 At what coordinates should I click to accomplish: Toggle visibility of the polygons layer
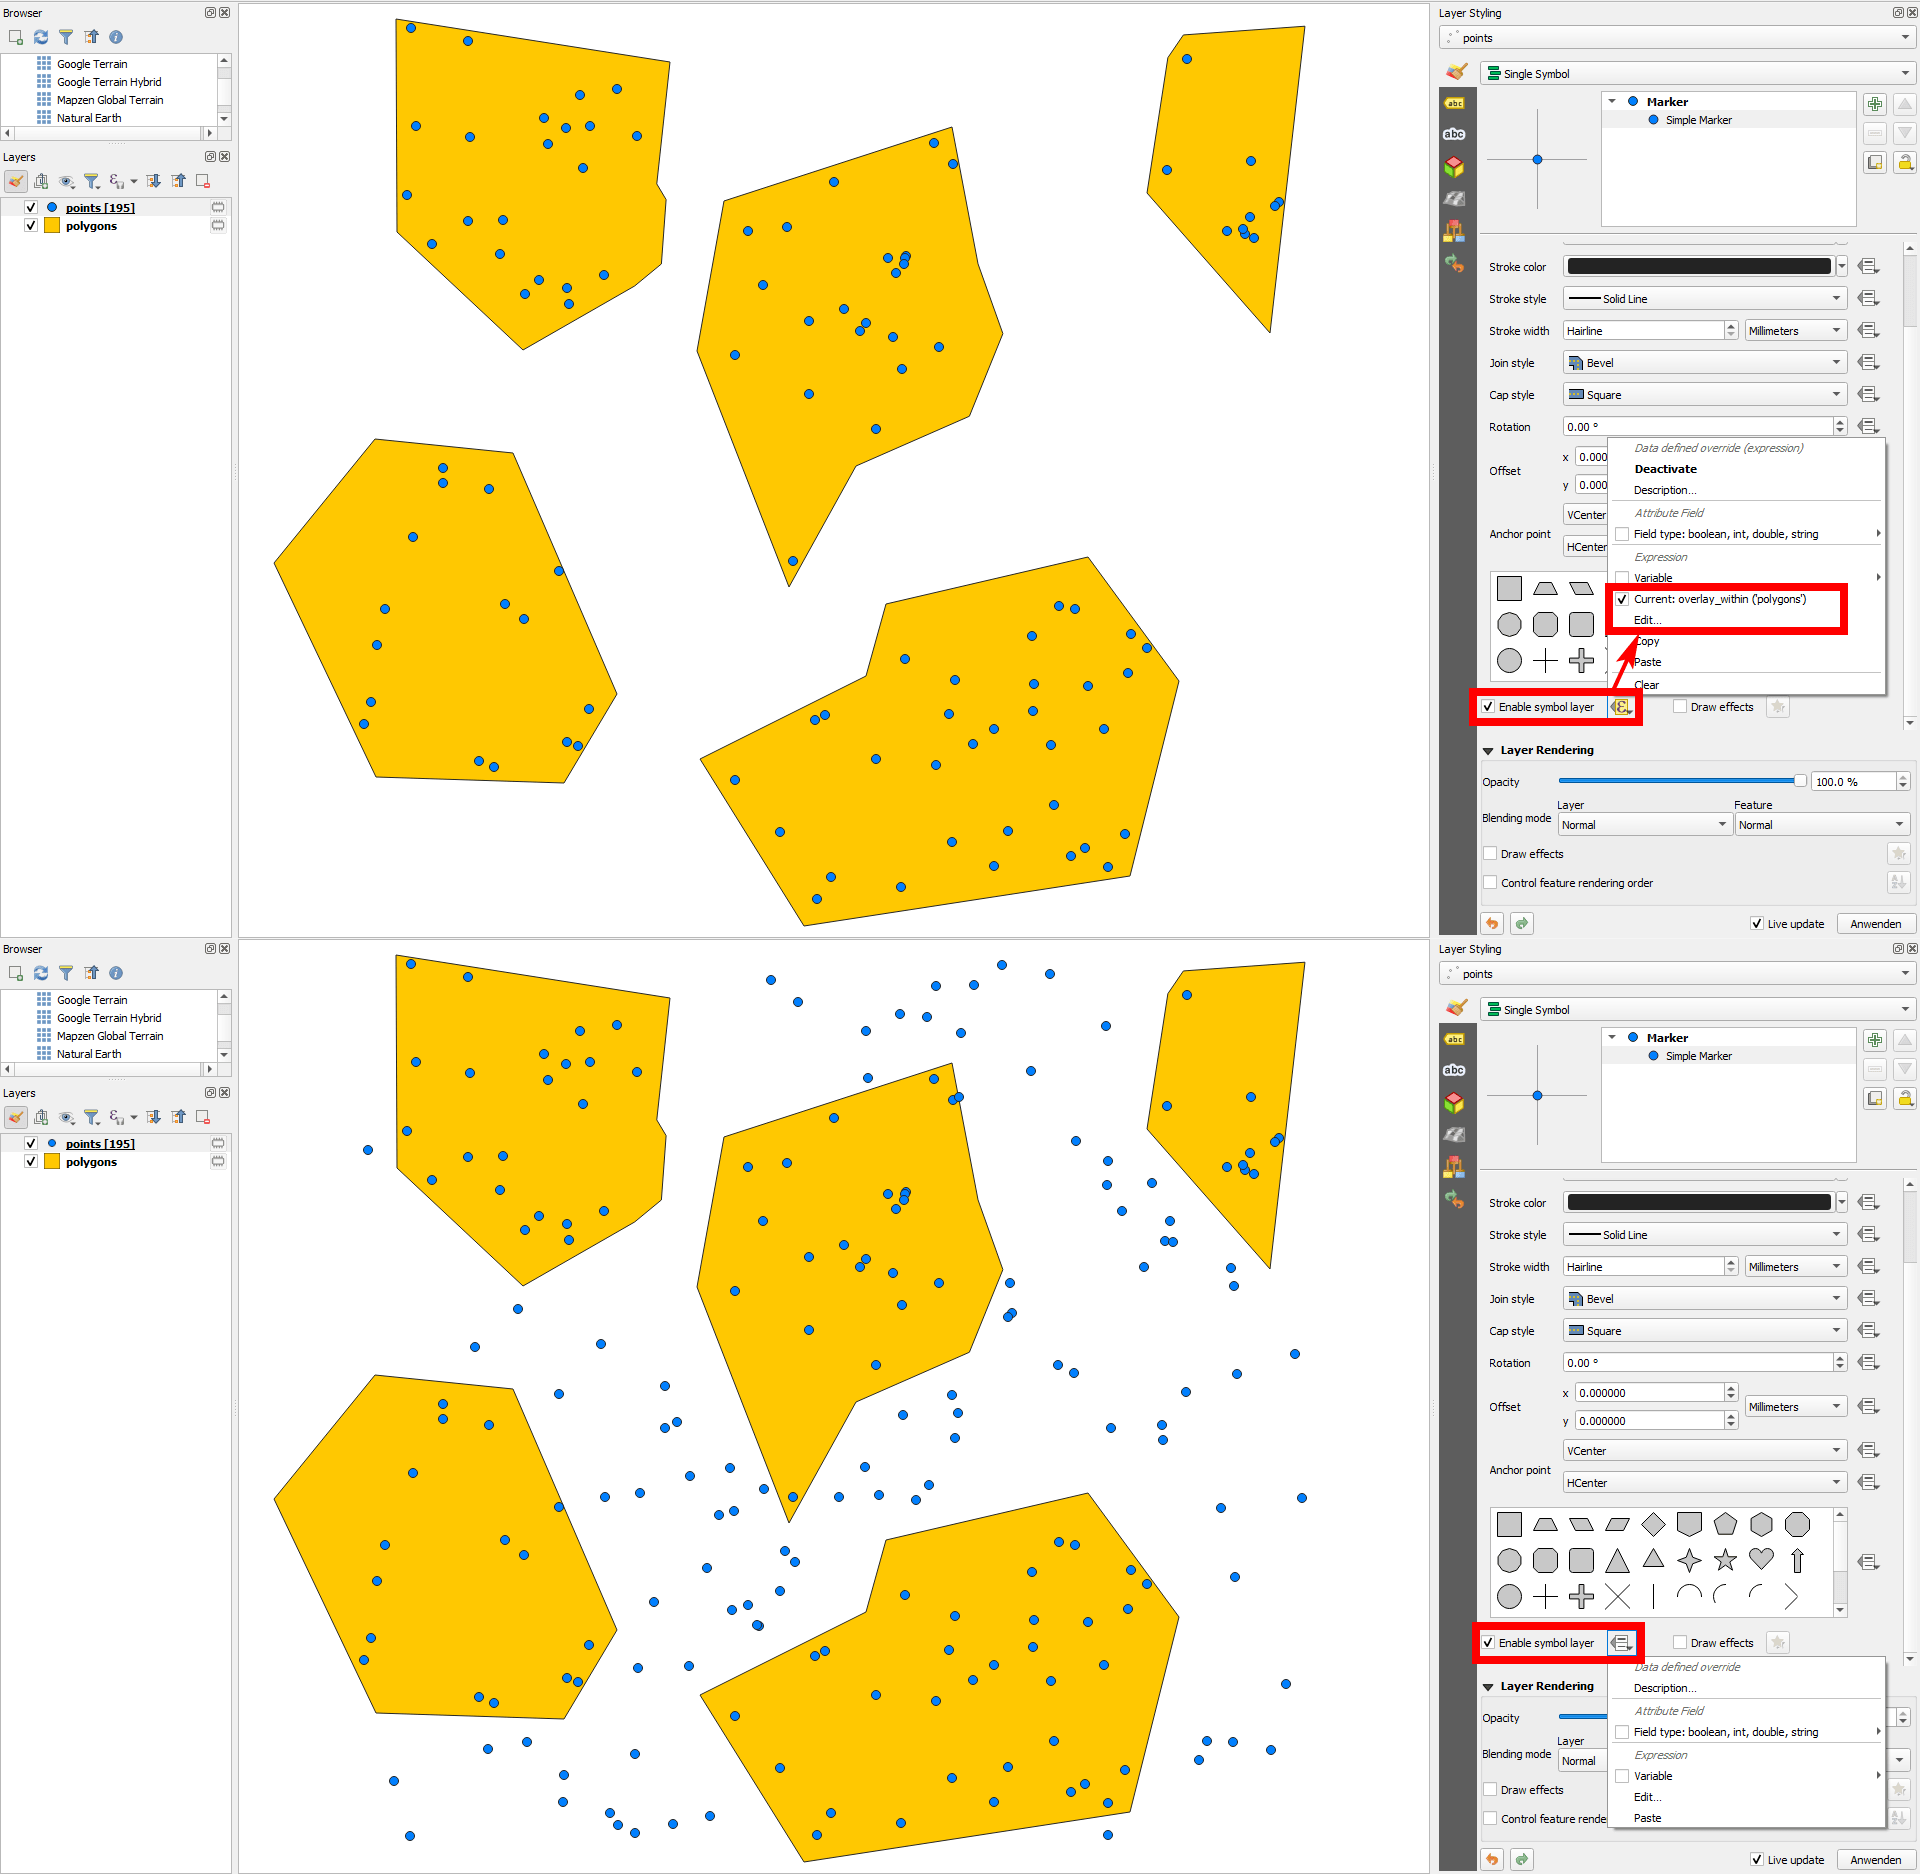(31, 225)
